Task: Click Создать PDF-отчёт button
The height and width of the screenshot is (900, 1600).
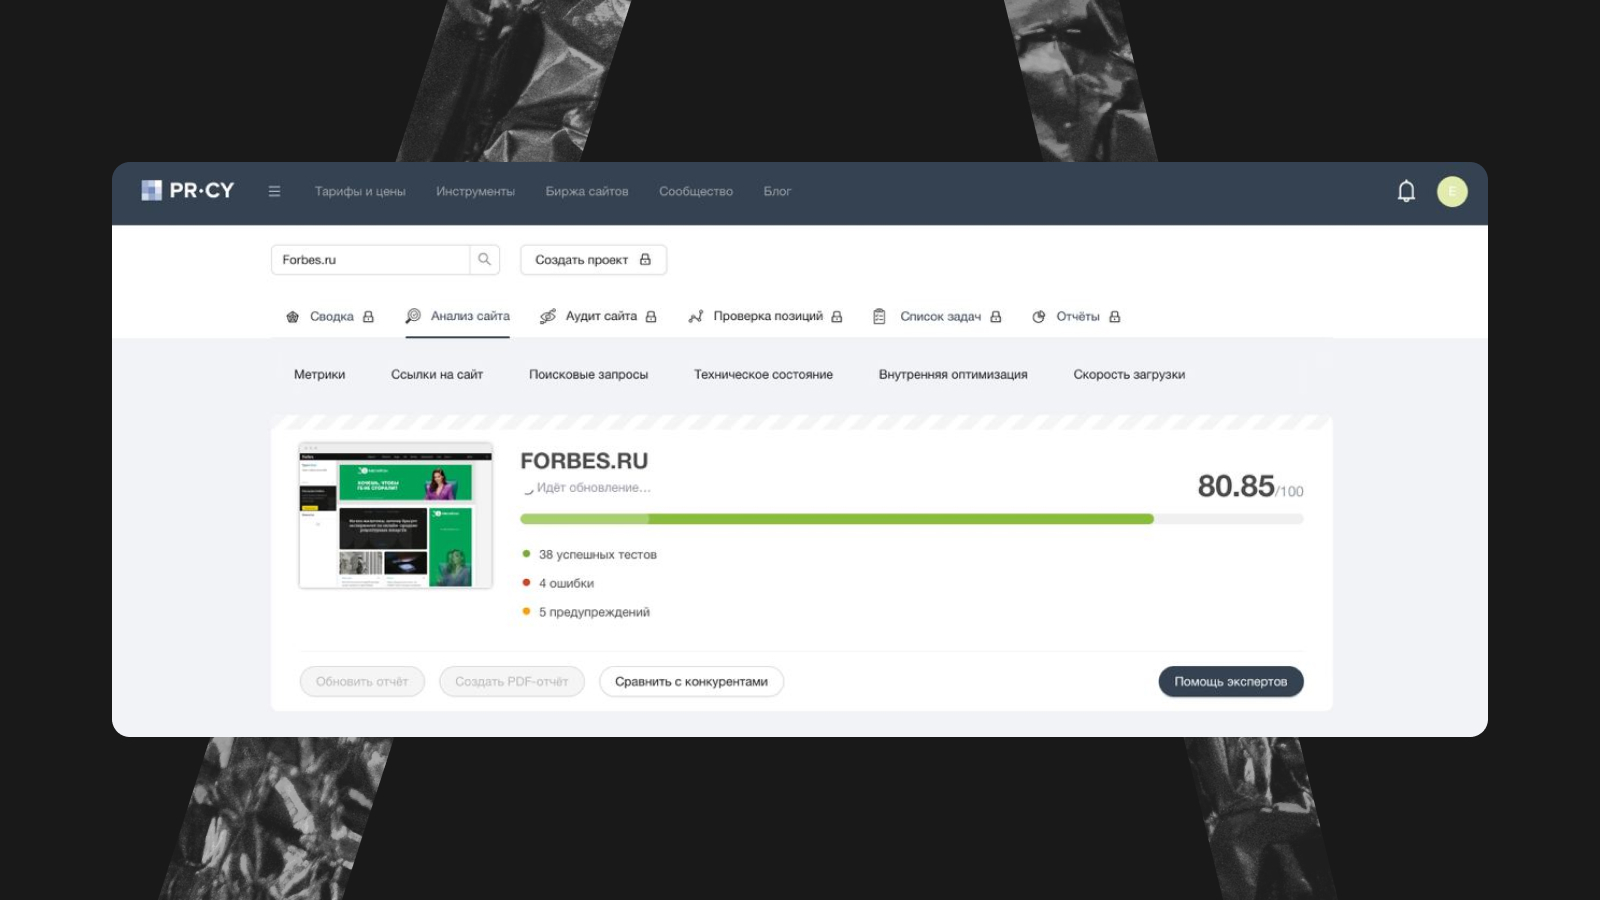Action: (512, 682)
